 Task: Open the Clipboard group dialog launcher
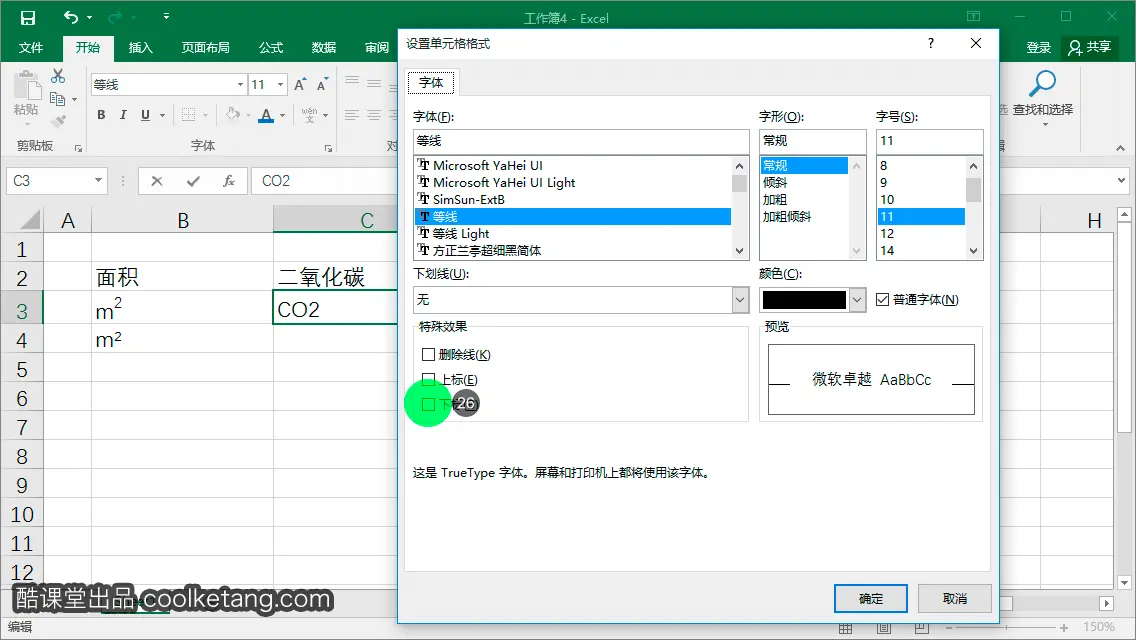(78, 149)
